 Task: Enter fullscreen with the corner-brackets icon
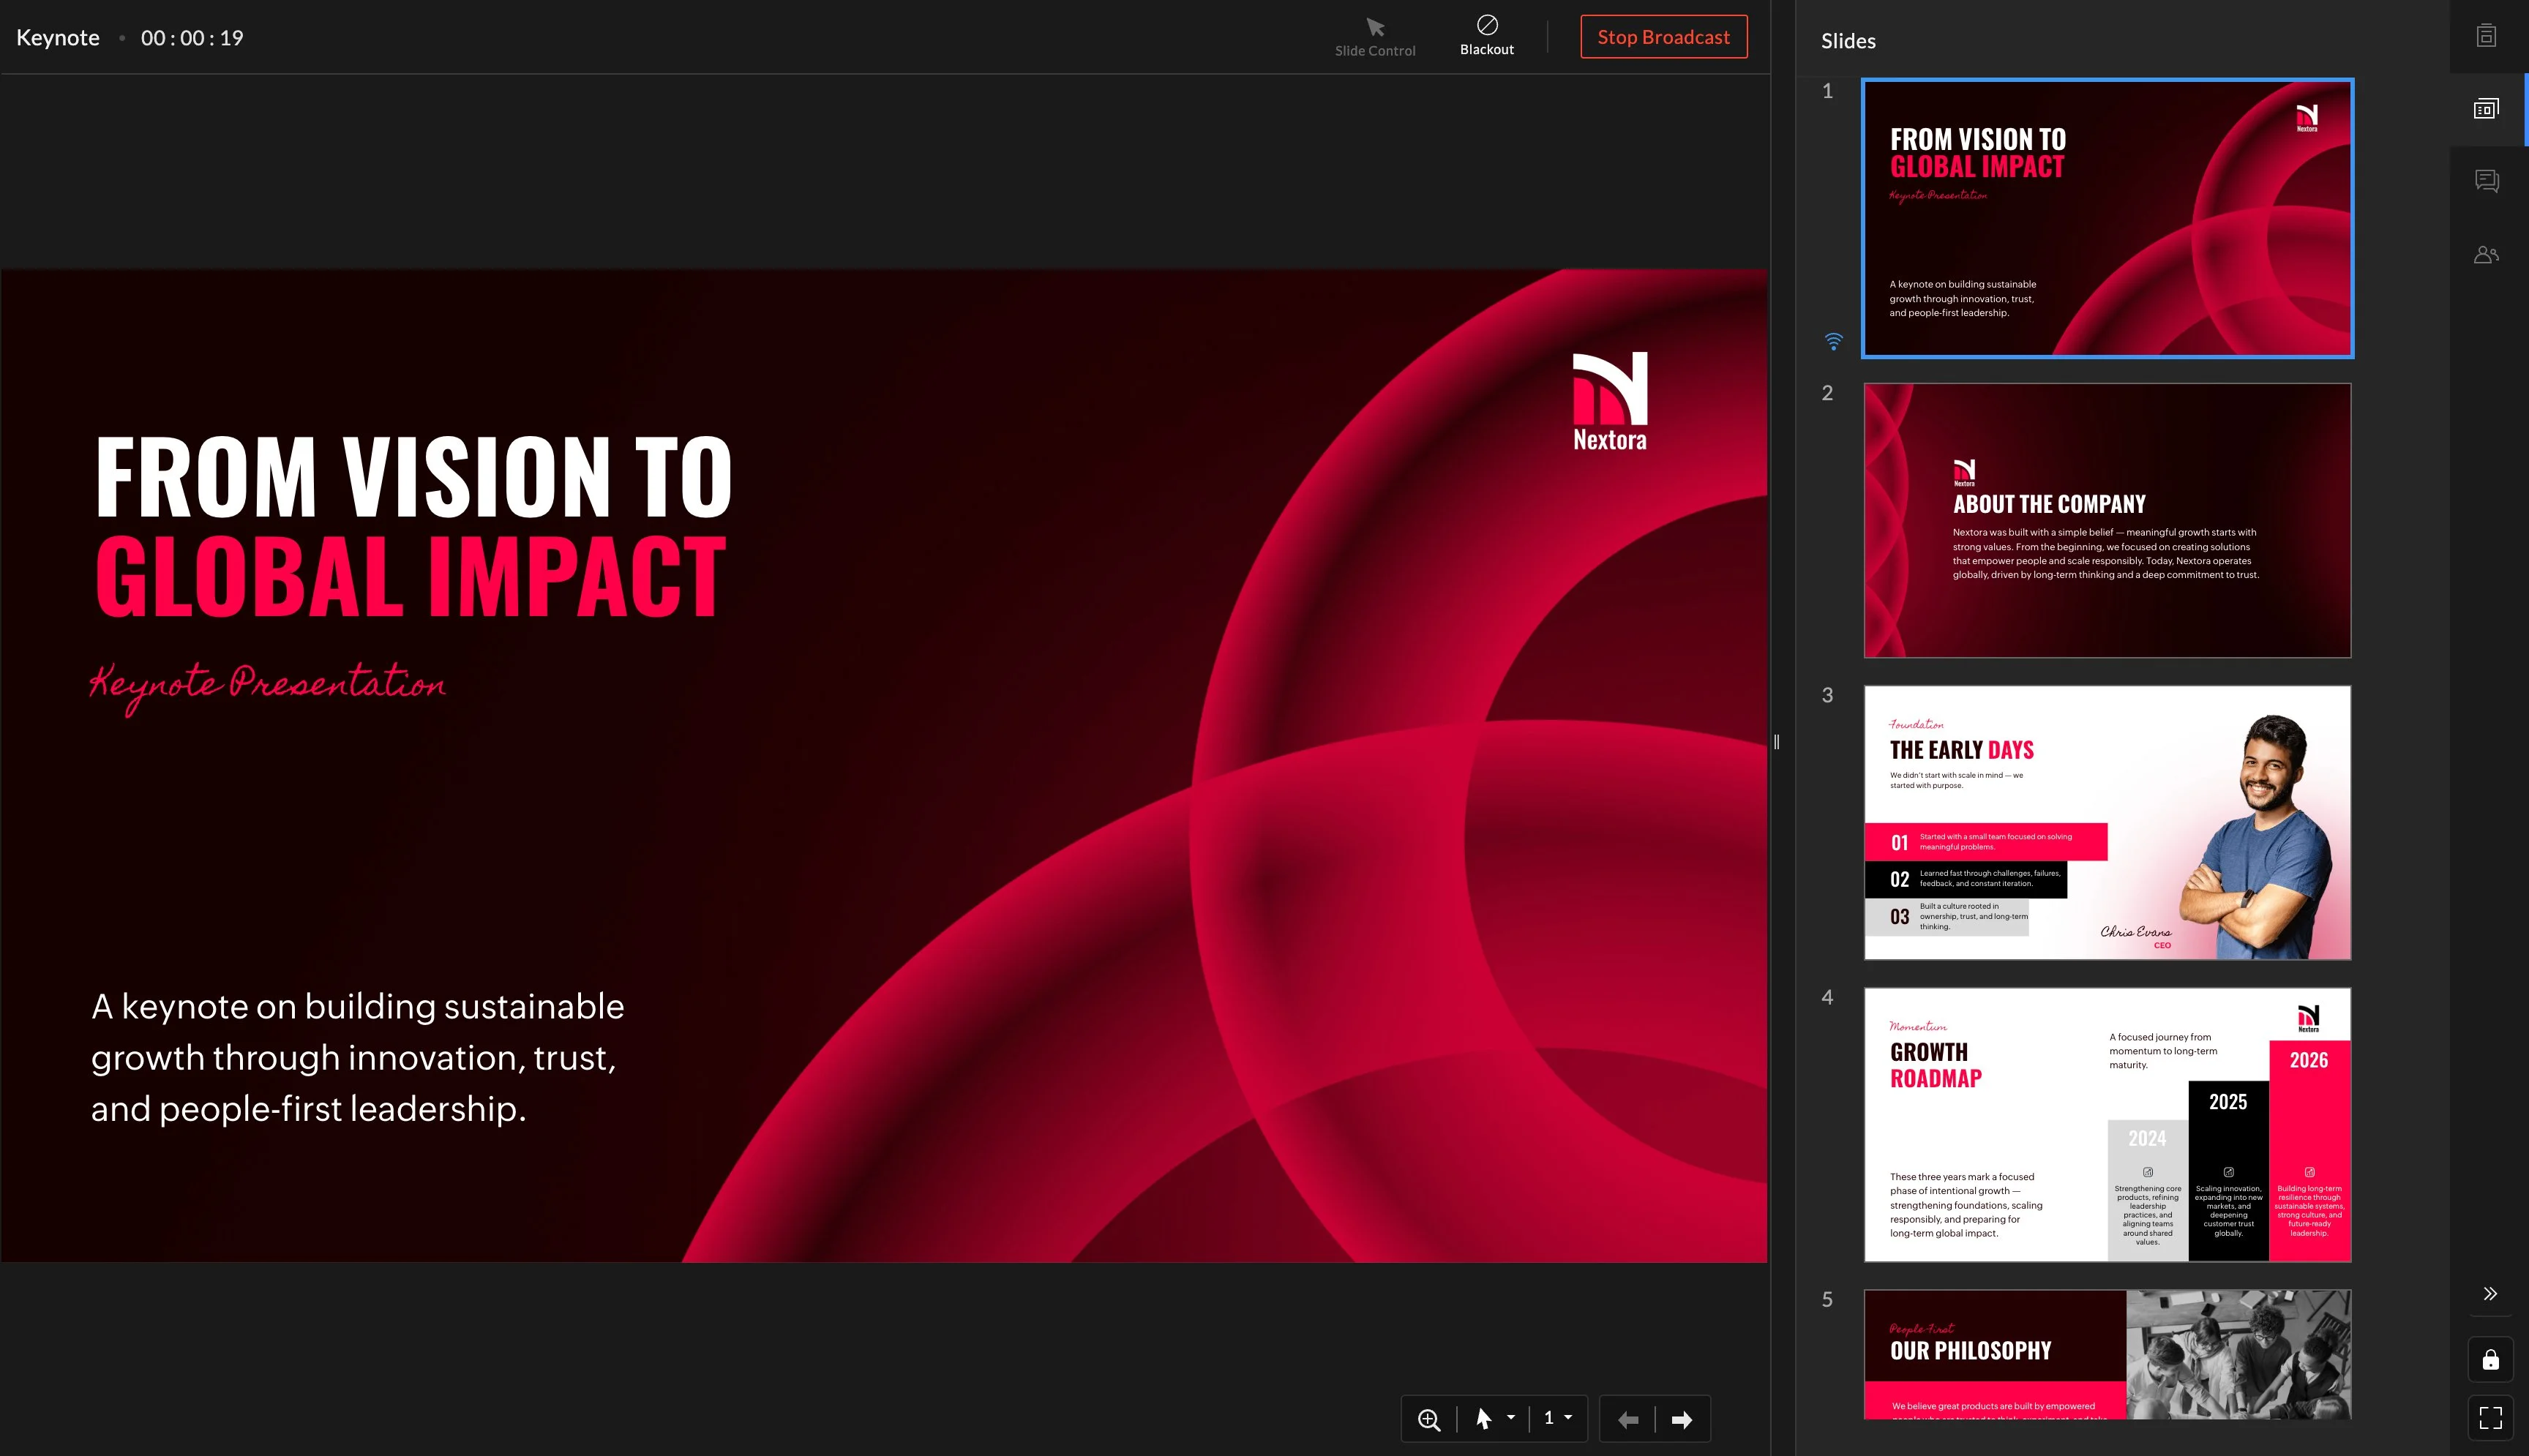click(x=2490, y=1417)
